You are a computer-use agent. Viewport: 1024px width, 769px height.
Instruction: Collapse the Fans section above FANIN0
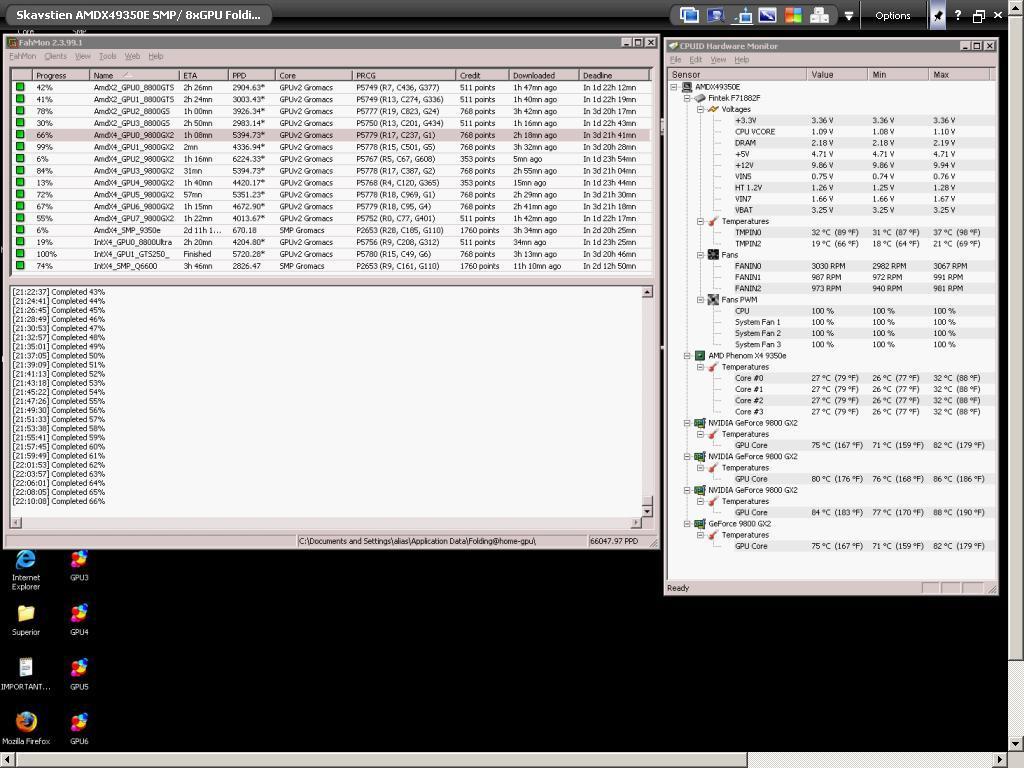700,255
